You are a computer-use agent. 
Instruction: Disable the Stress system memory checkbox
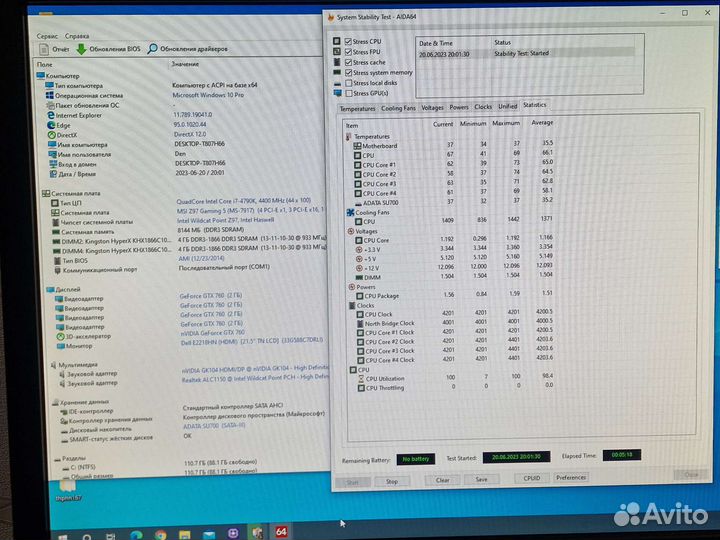tap(349, 73)
